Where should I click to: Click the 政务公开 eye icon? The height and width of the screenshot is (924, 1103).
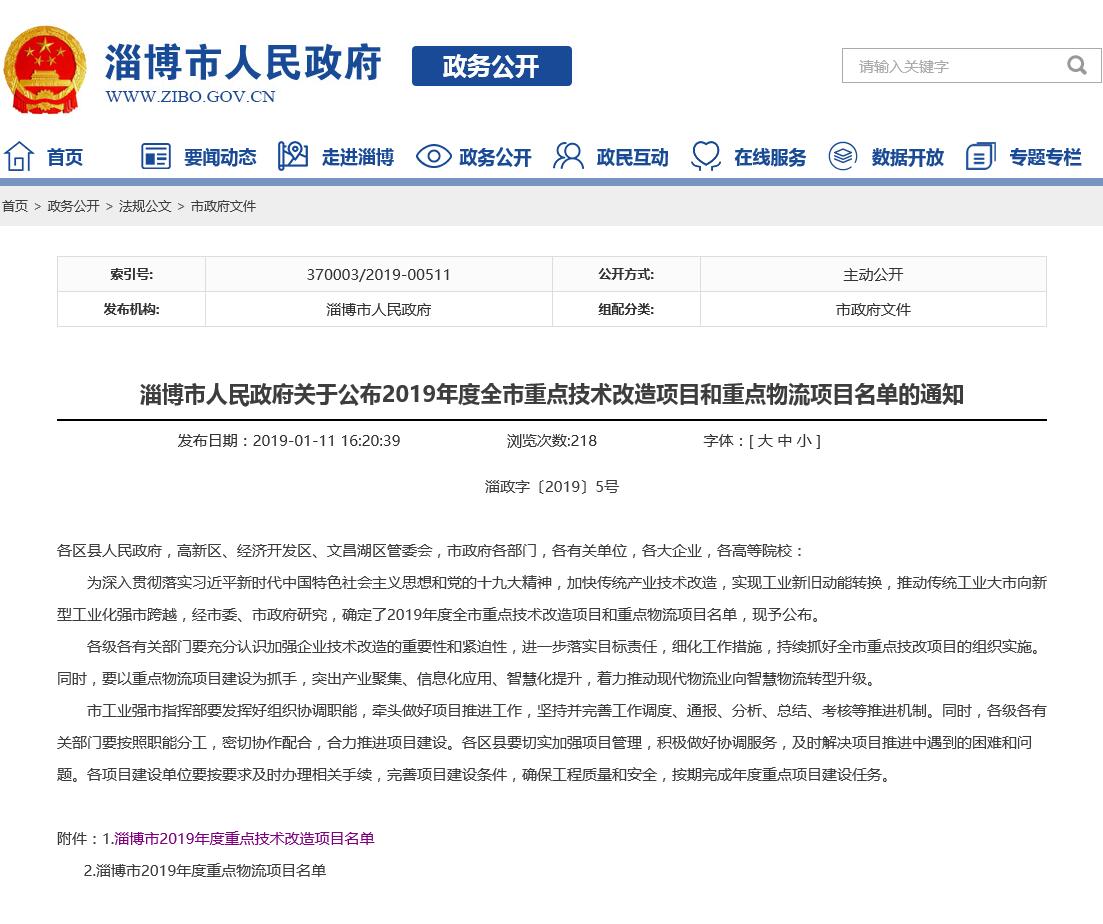pos(433,156)
